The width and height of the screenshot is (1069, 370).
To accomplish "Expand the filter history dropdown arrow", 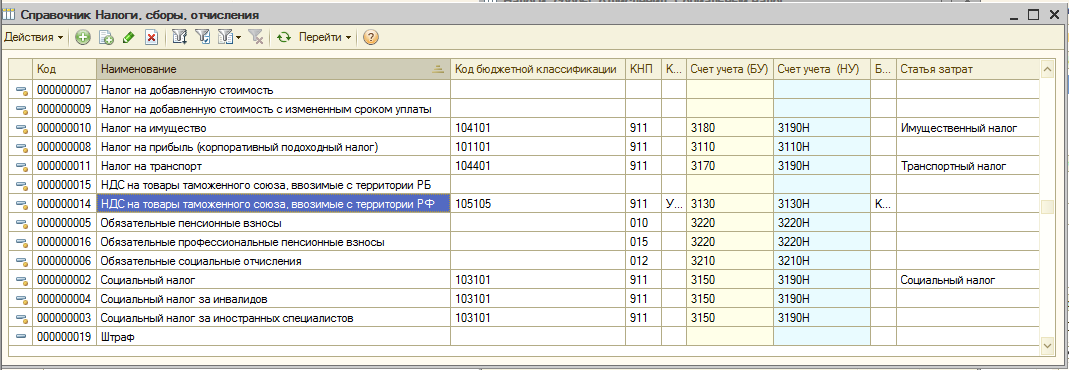I will 239,38.
